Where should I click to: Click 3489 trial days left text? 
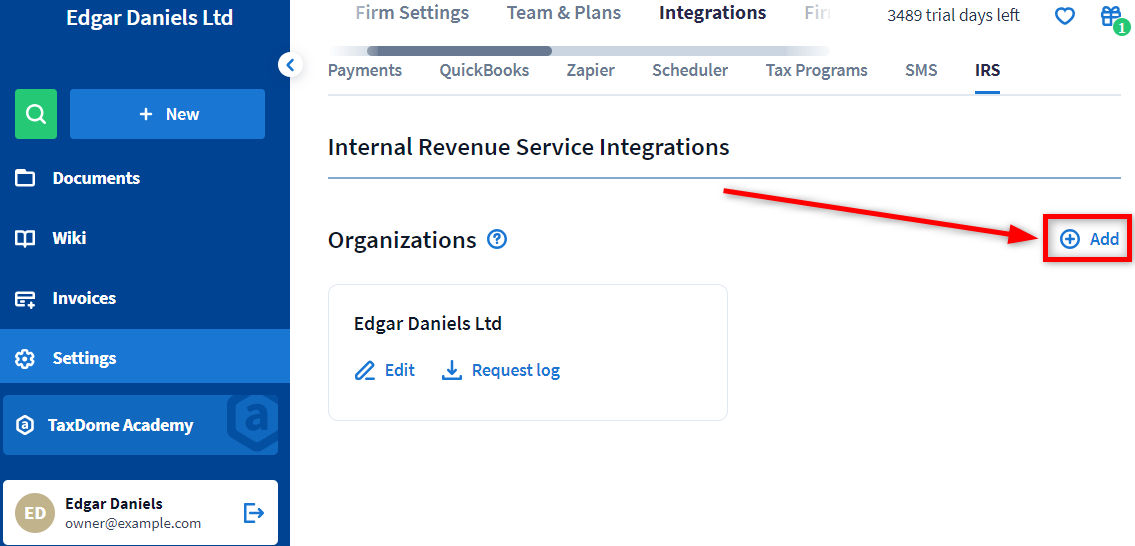click(x=953, y=15)
